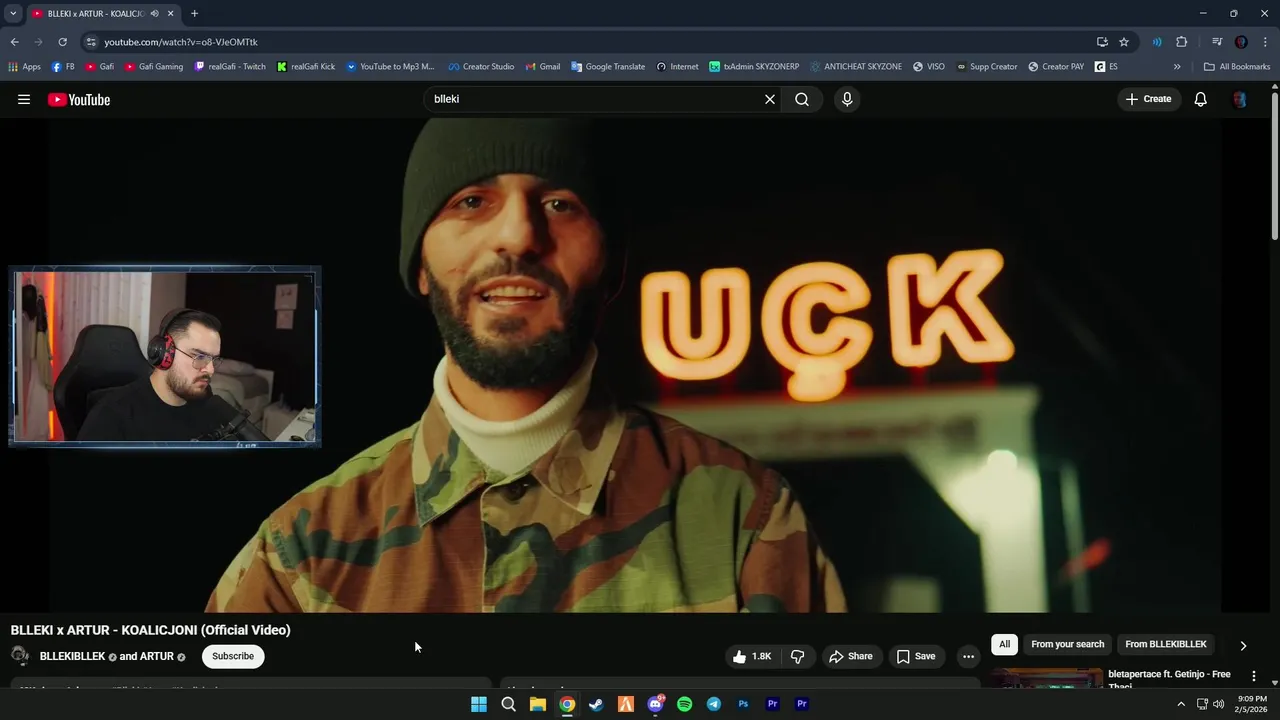This screenshot has width=1280, height=720.
Task: Select the From BLLEKIBLLEK chip
Action: pyautogui.click(x=1166, y=644)
